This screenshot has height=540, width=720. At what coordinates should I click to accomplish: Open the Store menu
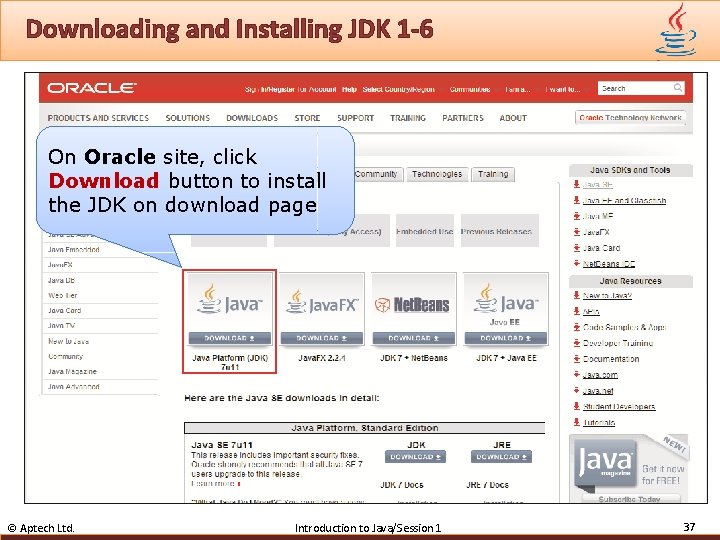[x=307, y=118]
